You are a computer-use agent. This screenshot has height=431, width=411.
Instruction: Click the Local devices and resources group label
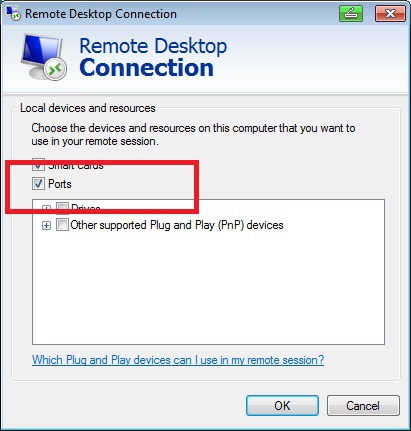point(88,108)
